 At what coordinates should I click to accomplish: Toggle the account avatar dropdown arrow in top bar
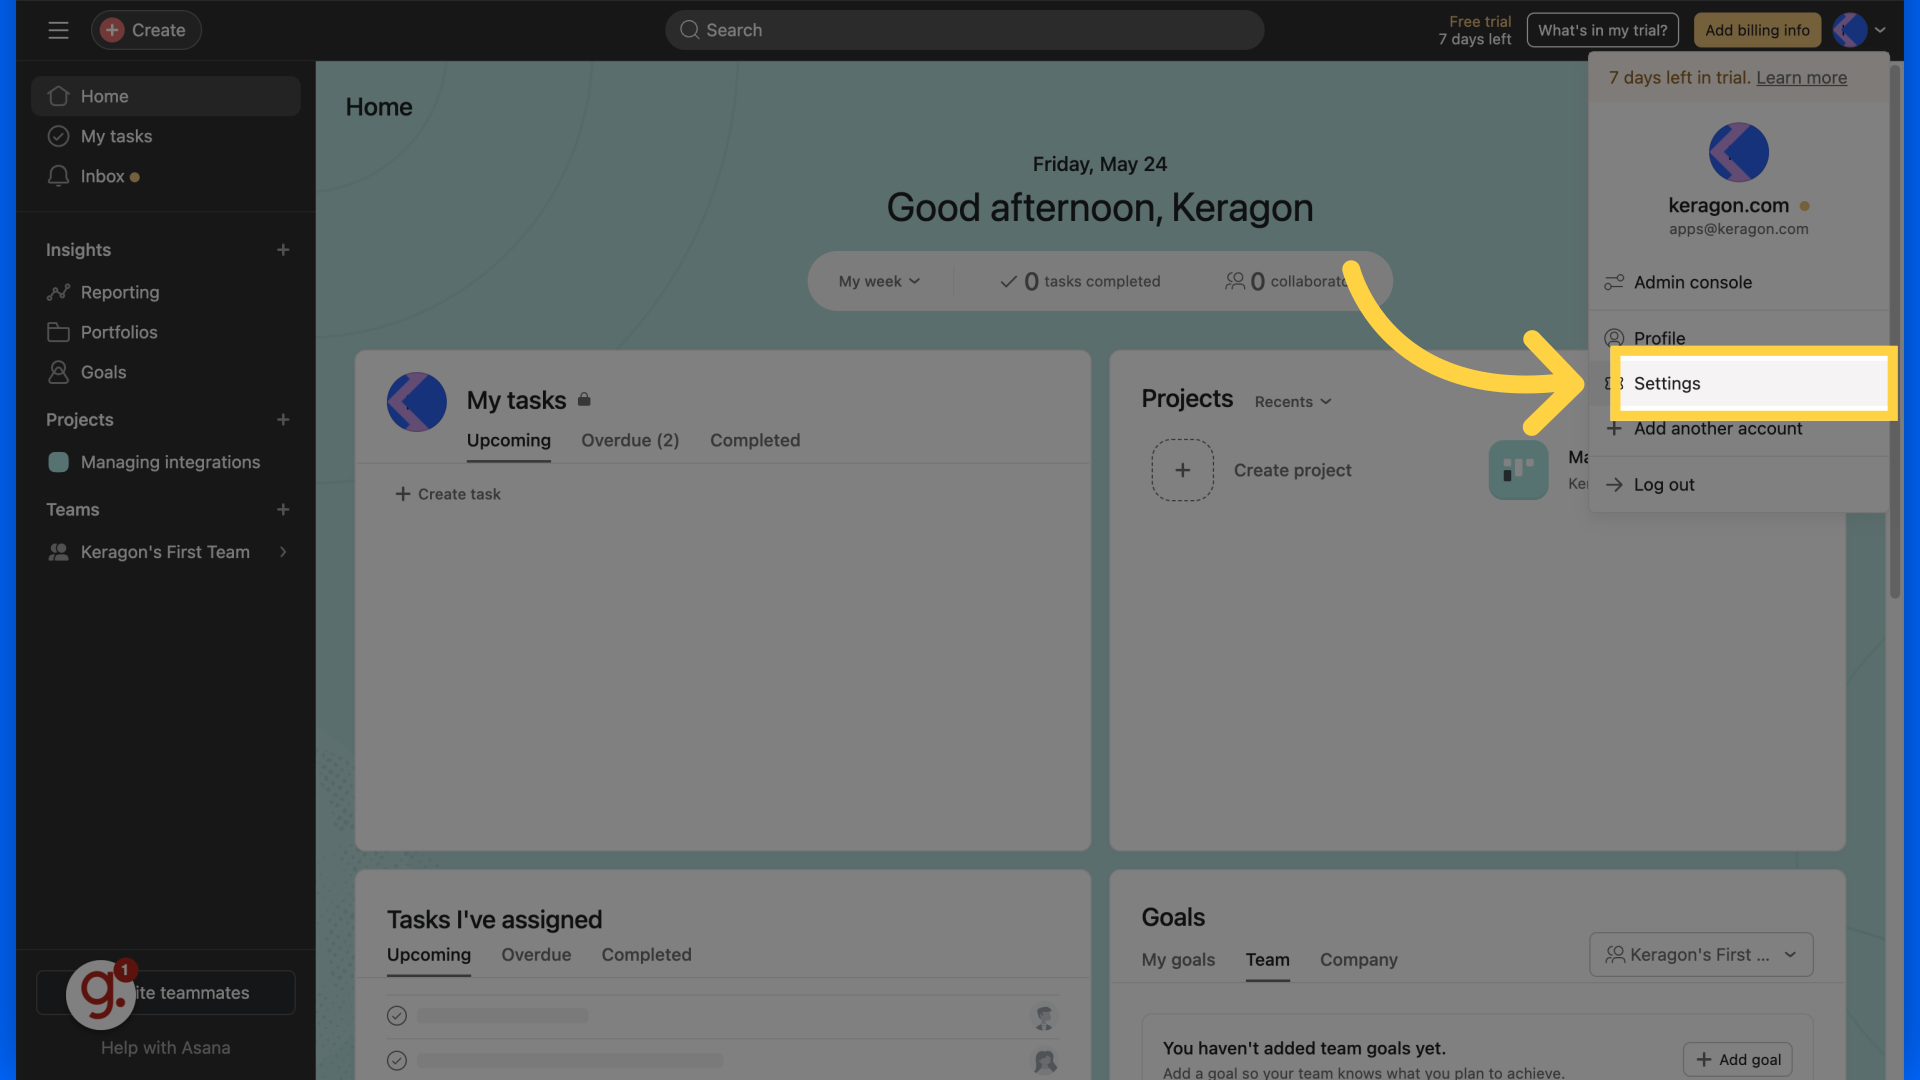pos(1880,30)
